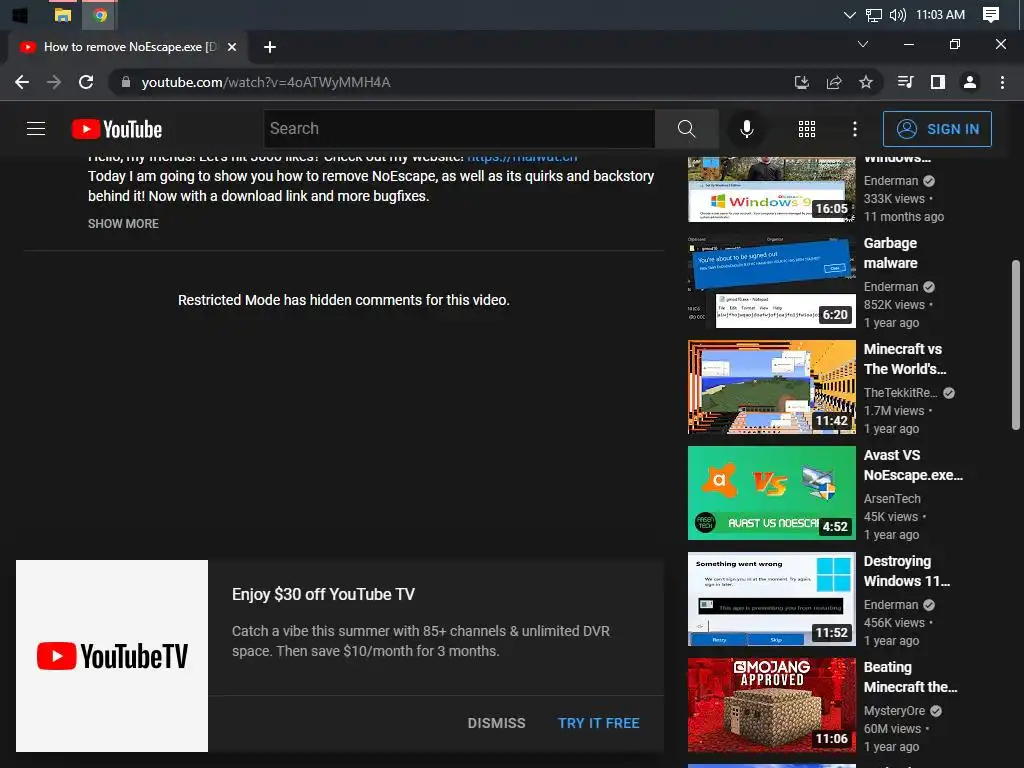Open Destroying Windows 11 title
The width and height of the screenshot is (1024, 768).
(906, 571)
